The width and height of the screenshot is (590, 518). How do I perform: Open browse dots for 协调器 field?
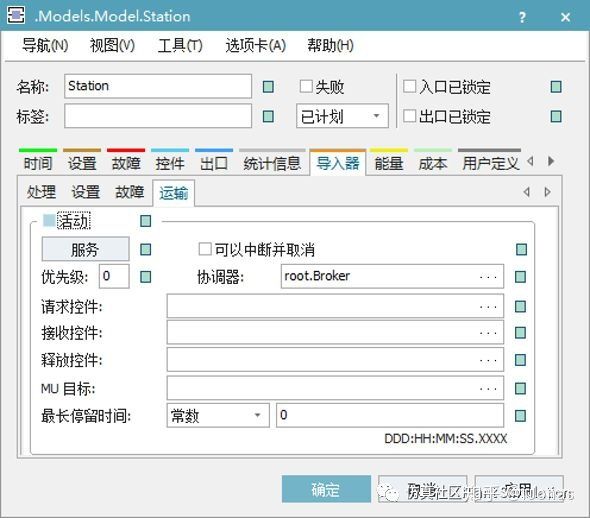[x=488, y=277]
